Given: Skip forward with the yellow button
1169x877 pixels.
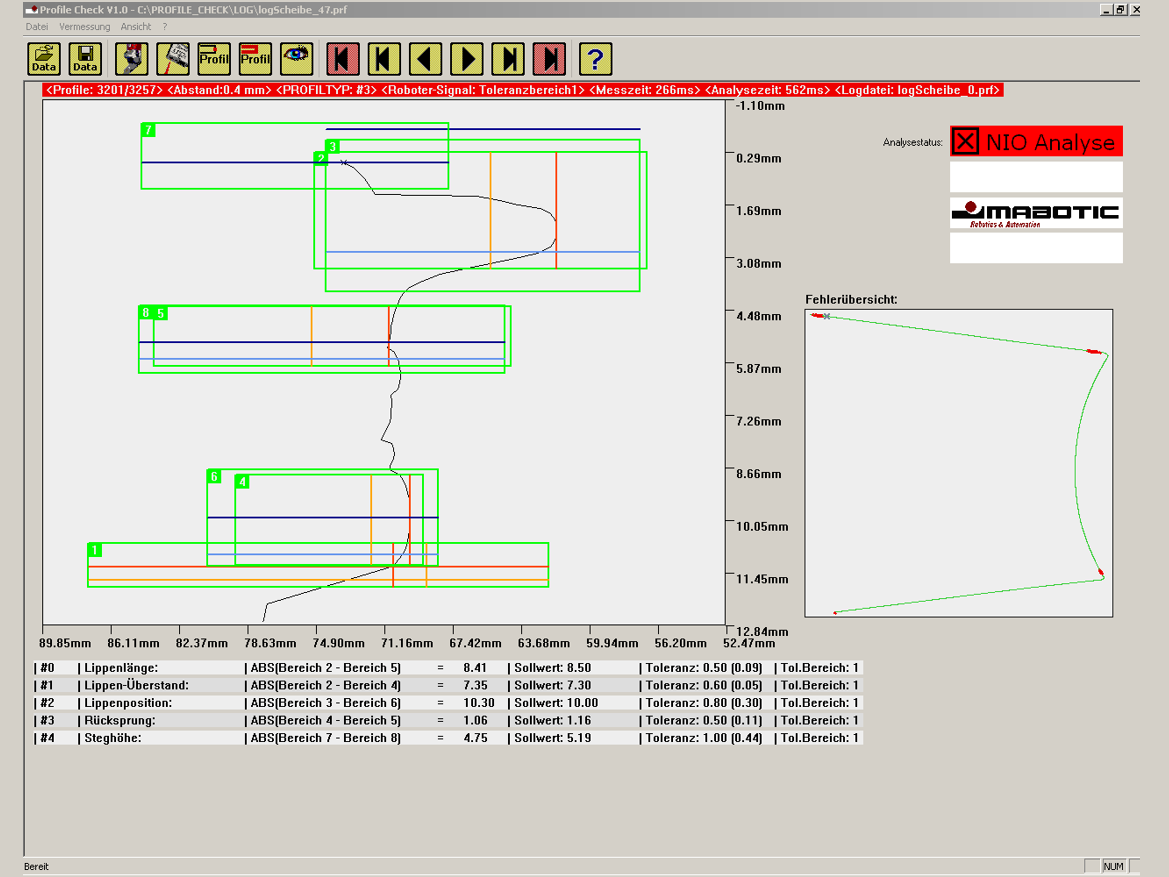Looking at the screenshot, I should (x=508, y=59).
